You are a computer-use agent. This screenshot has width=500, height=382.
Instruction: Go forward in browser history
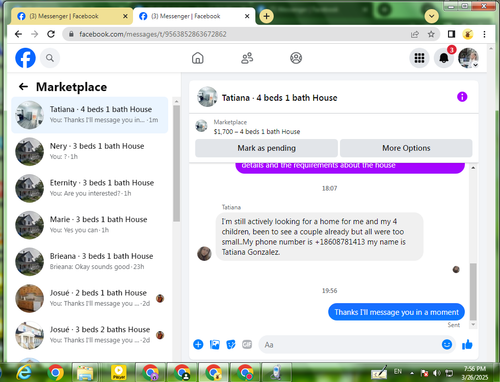pos(35,34)
